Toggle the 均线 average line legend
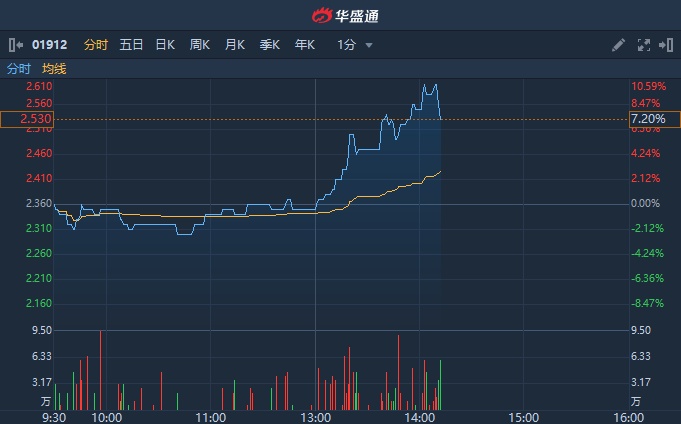The image size is (681, 424). click(54, 69)
